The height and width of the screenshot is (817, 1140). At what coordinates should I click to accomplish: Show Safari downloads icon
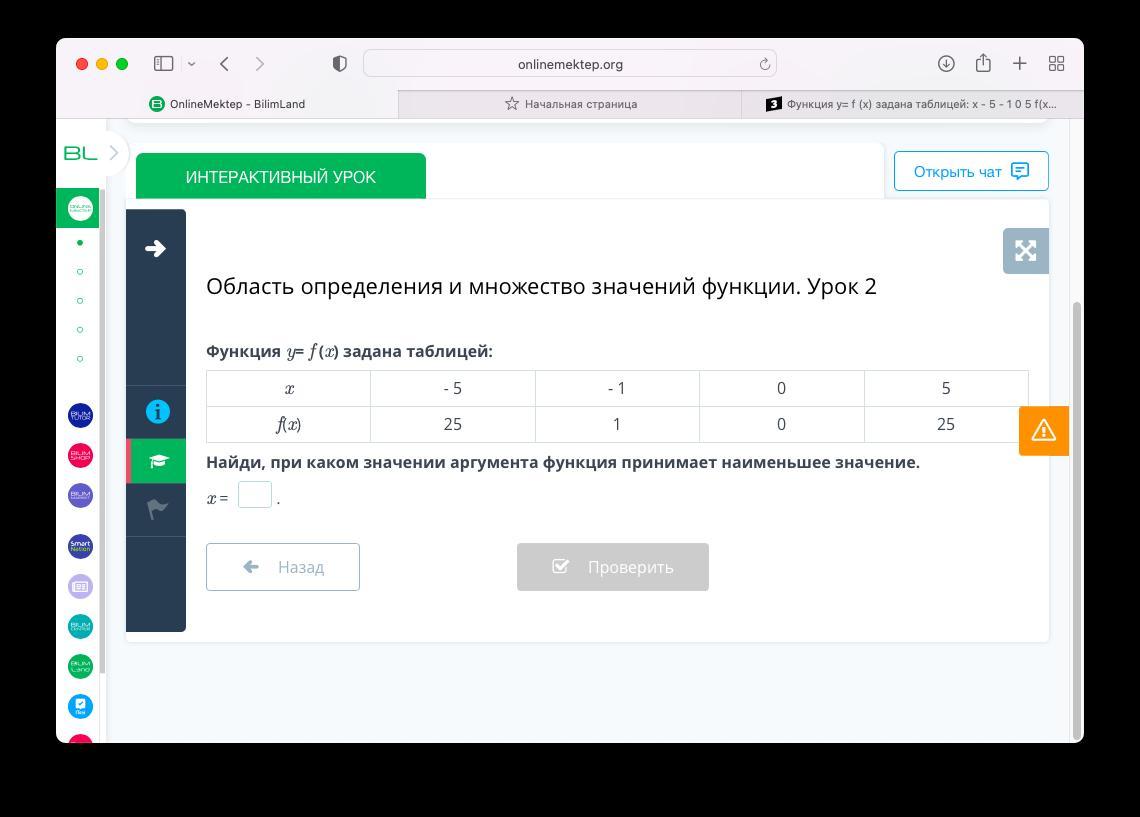(946, 64)
